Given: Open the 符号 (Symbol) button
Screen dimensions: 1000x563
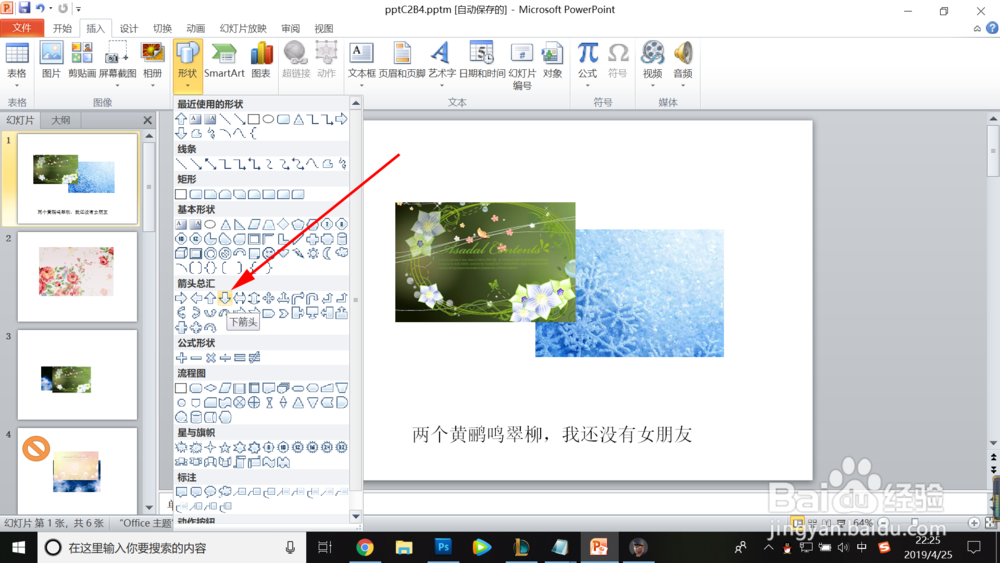Looking at the screenshot, I should pos(617,60).
